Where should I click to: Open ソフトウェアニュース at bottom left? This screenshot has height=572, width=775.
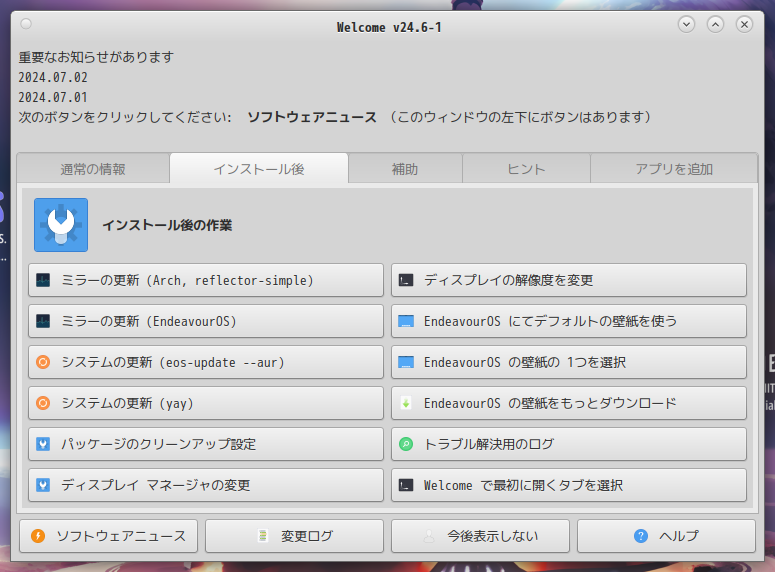coord(108,536)
